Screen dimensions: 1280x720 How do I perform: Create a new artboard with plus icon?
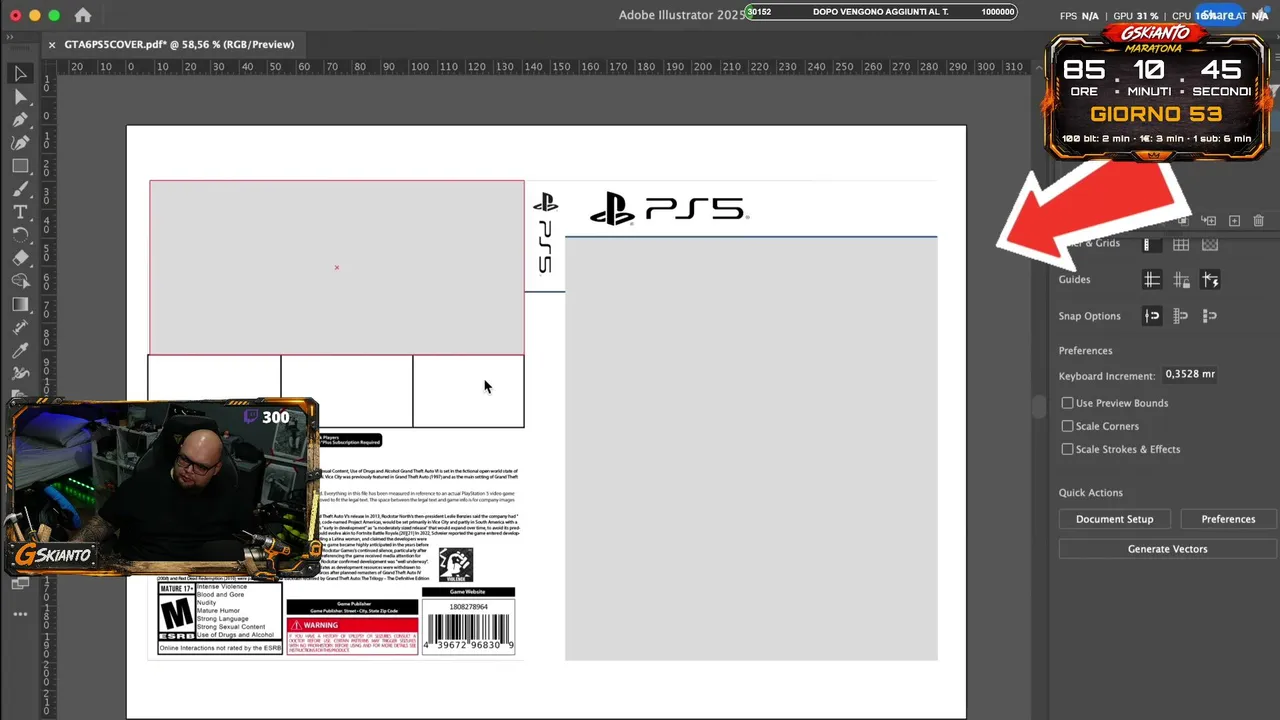click(1234, 220)
